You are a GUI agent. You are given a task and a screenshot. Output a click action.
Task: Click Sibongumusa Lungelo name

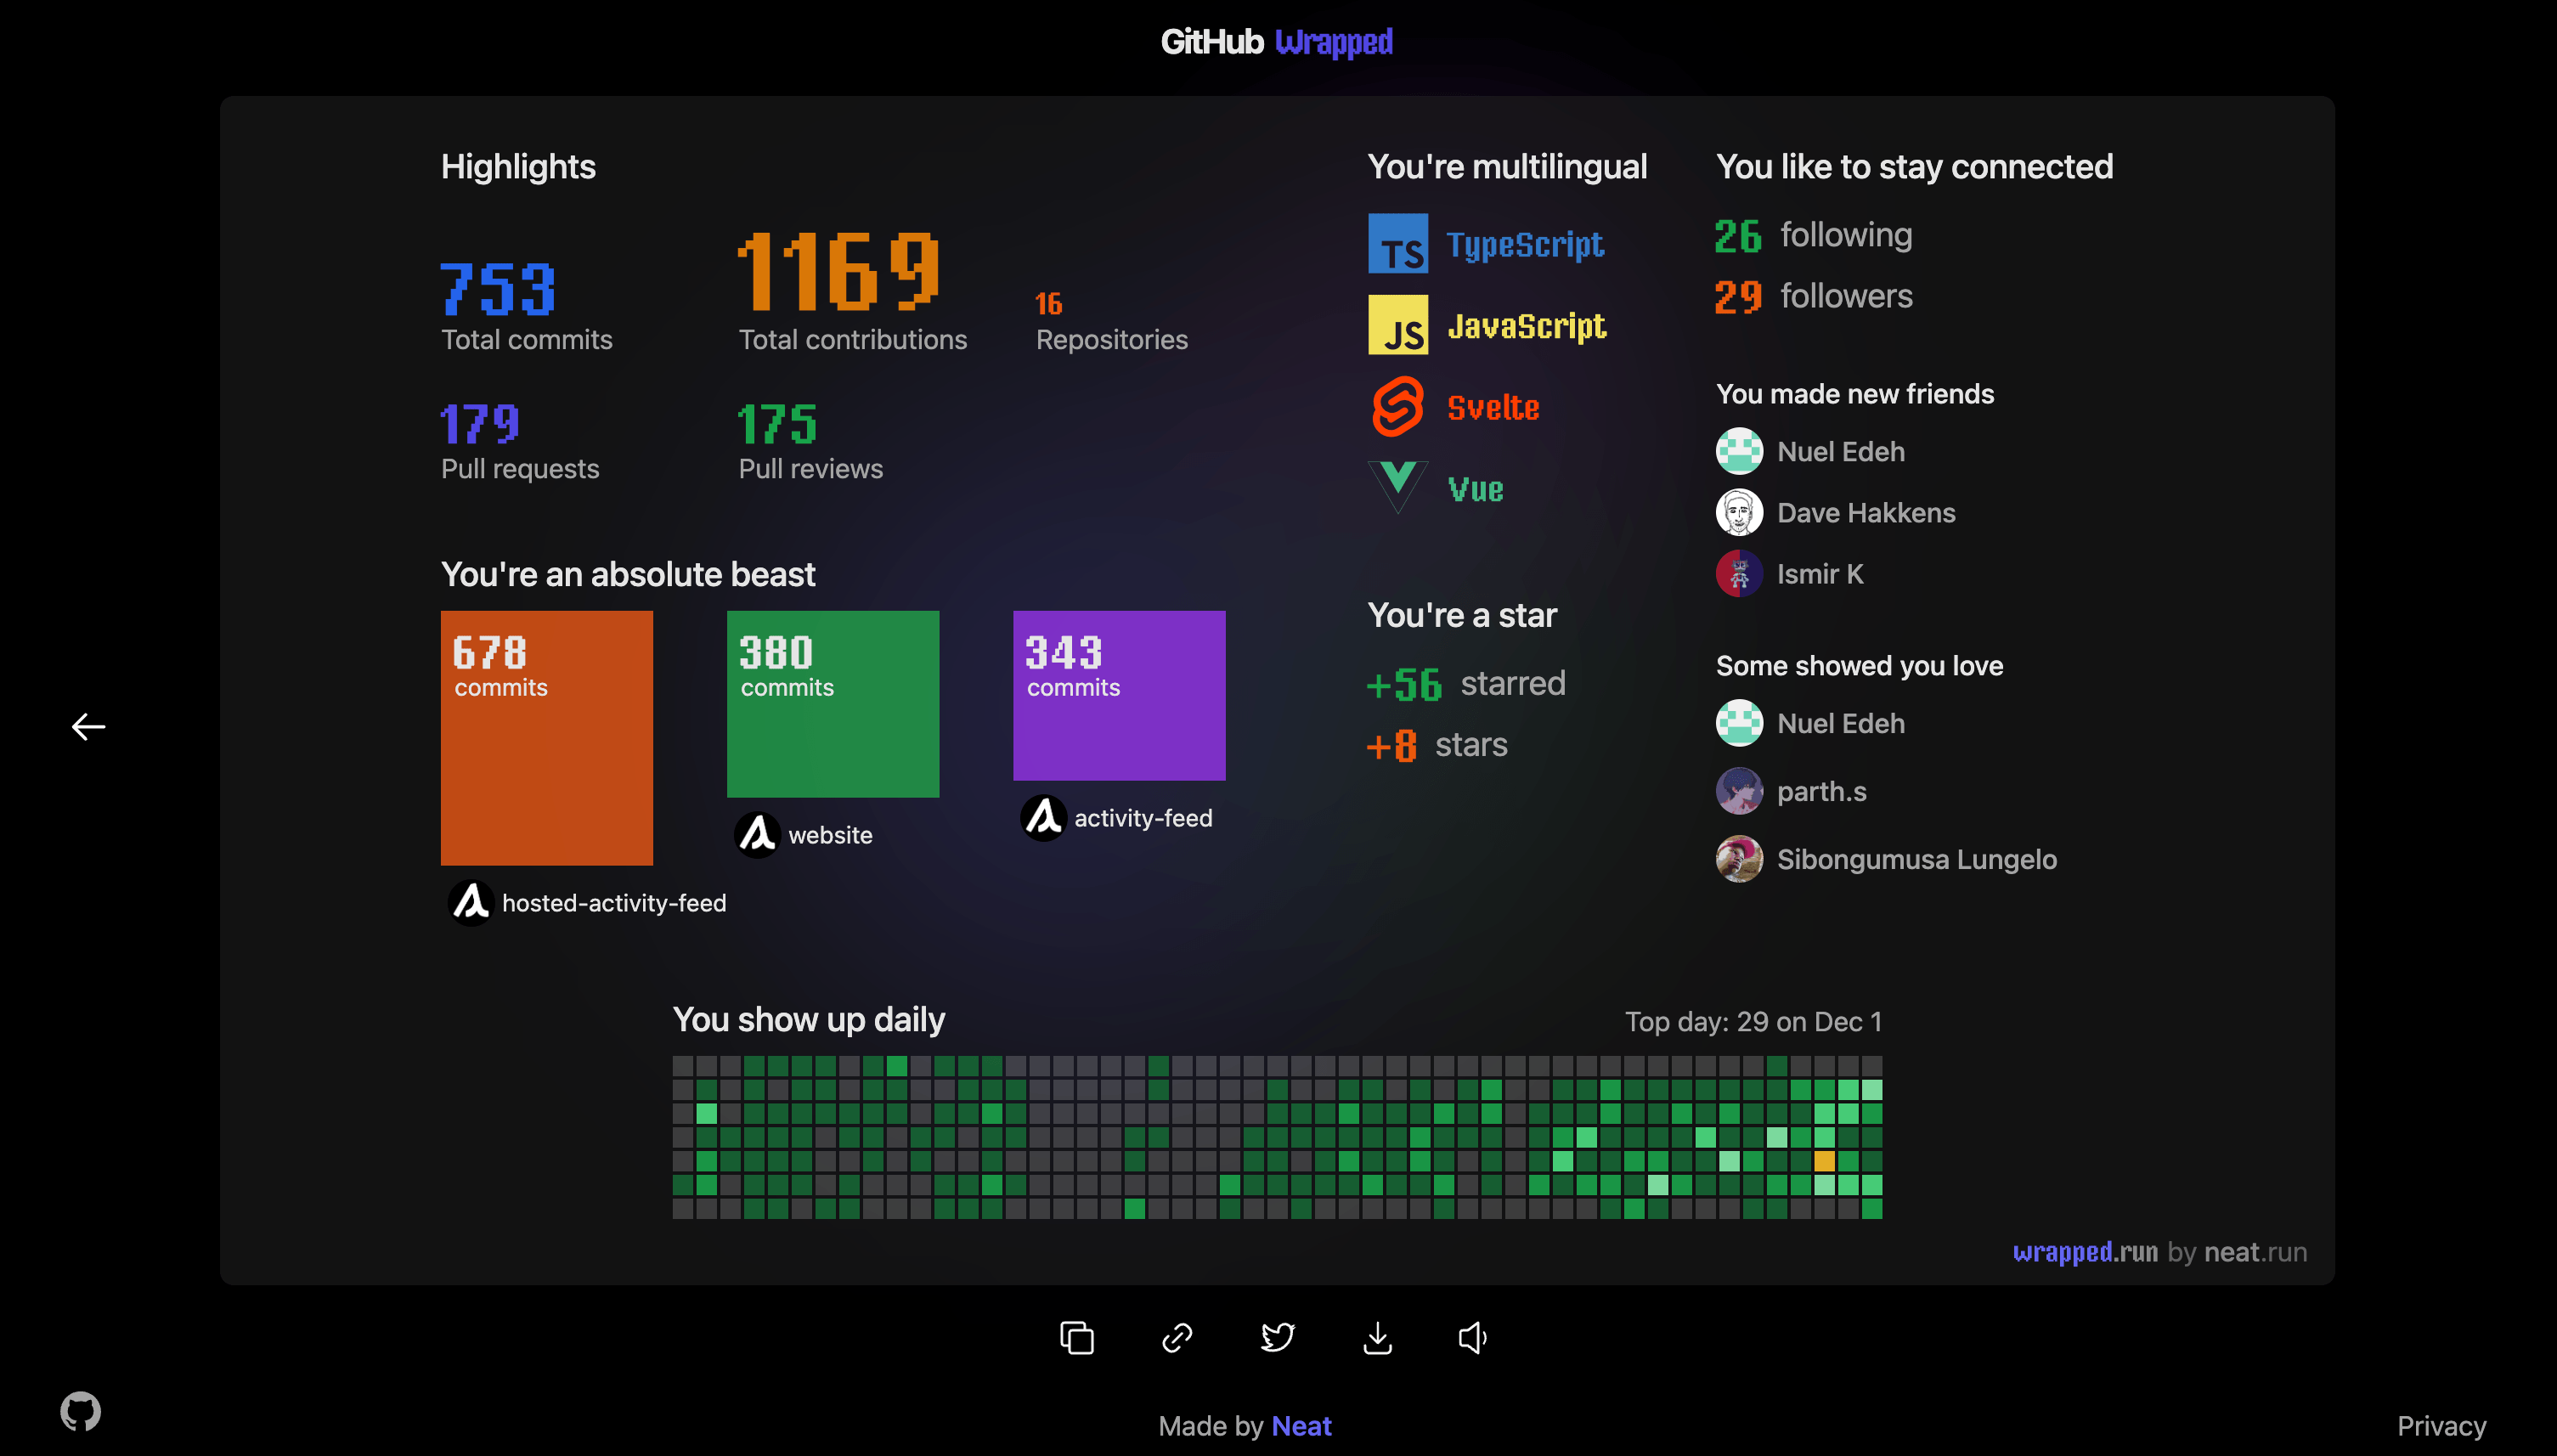point(1917,860)
